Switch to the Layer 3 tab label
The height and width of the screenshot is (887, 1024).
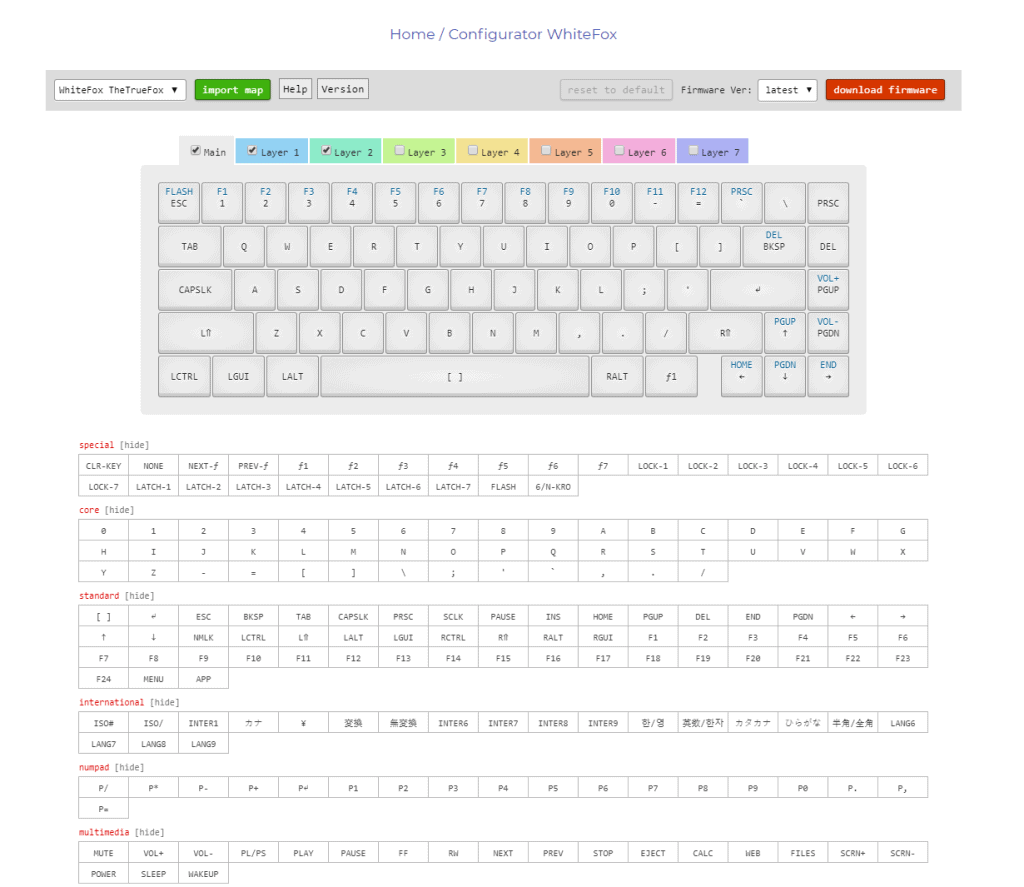pyautogui.click(x=426, y=152)
